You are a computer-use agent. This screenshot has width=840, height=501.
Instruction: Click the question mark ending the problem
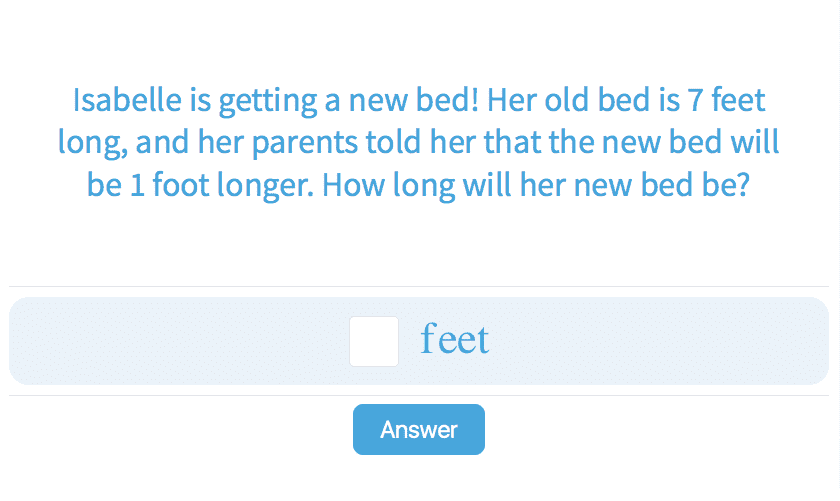(742, 186)
